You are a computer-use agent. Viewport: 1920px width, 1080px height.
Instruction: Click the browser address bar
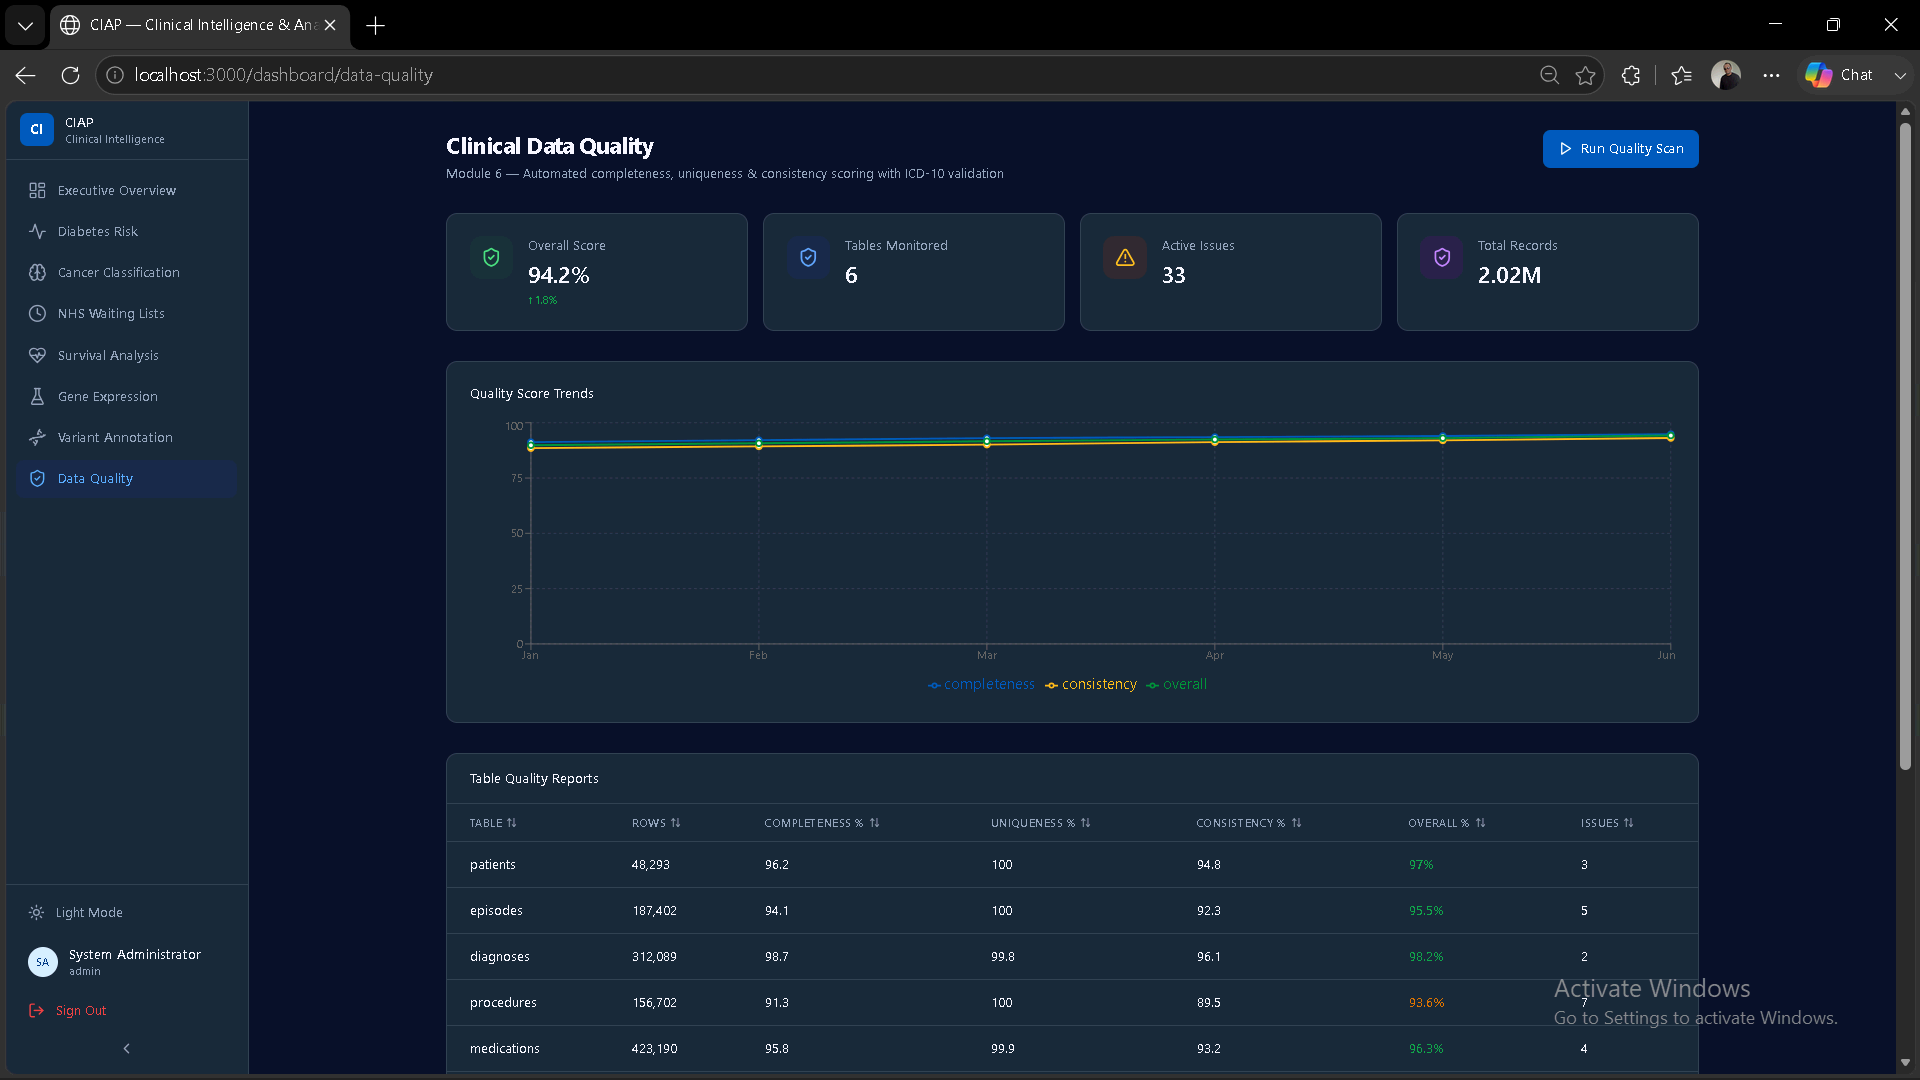[820, 75]
